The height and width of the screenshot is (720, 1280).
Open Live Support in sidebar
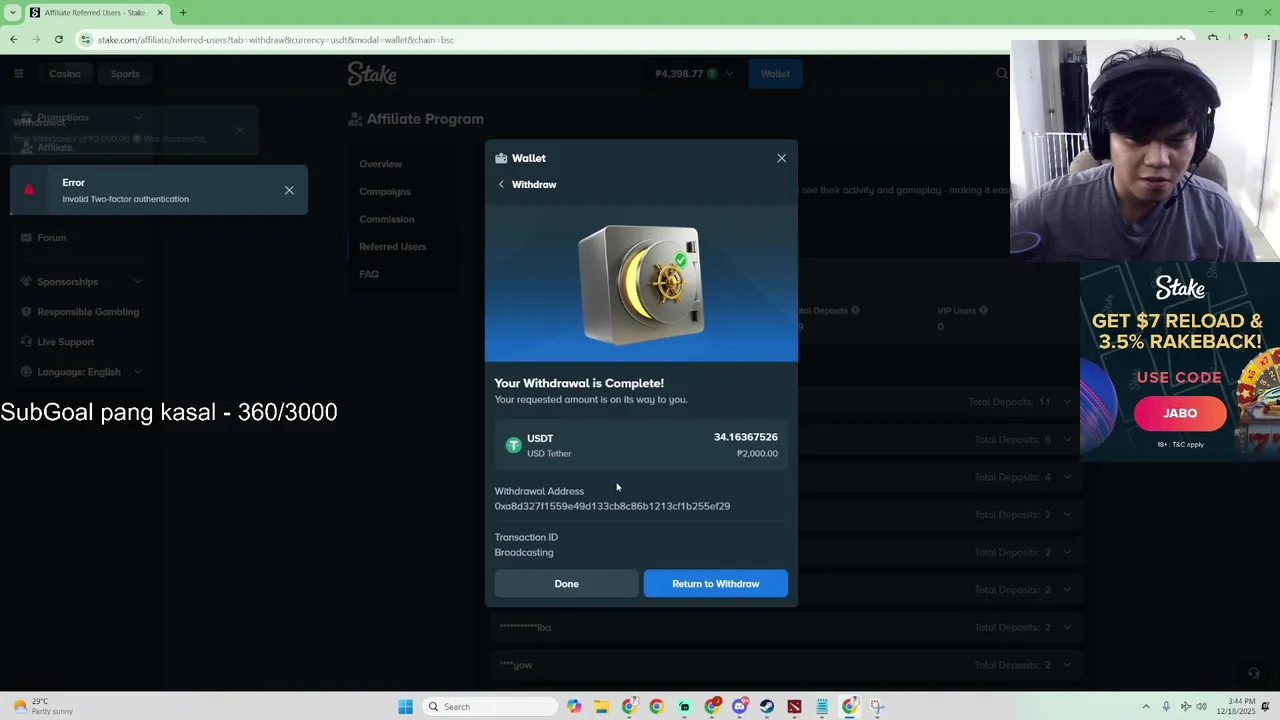coord(65,342)
